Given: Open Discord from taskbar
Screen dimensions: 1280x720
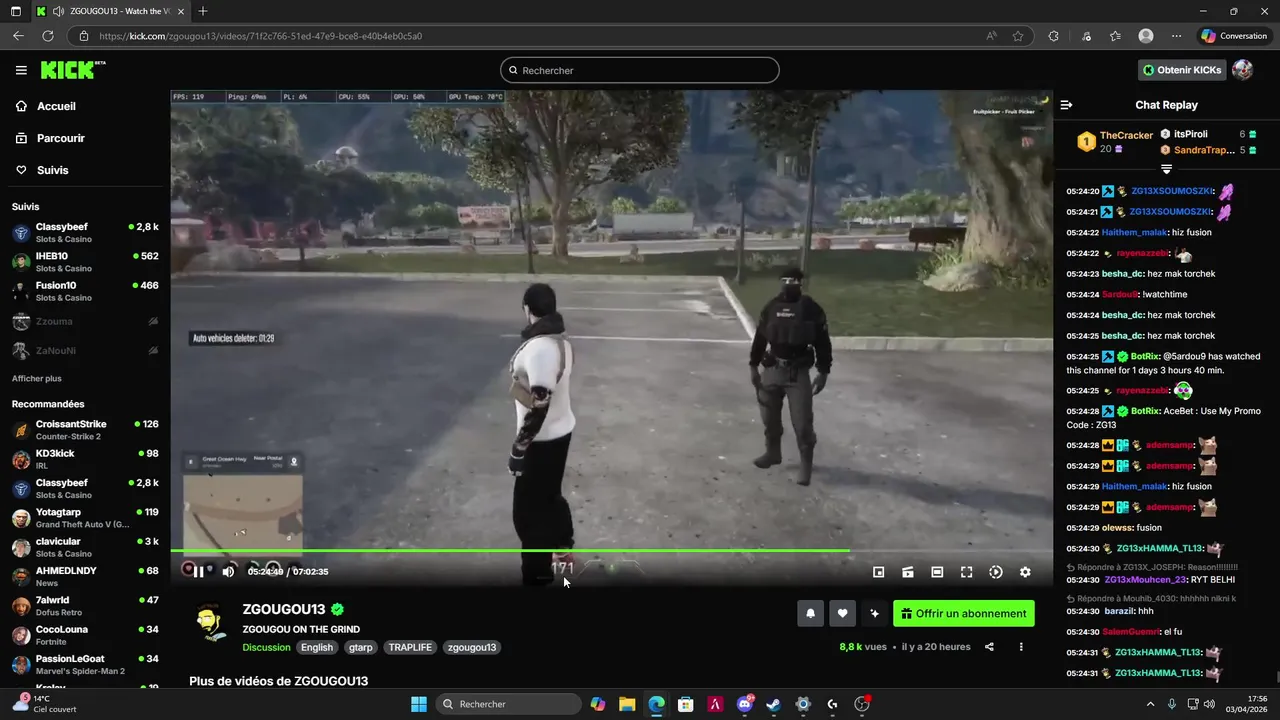Looking at the screenshot, I should point(745,704).
